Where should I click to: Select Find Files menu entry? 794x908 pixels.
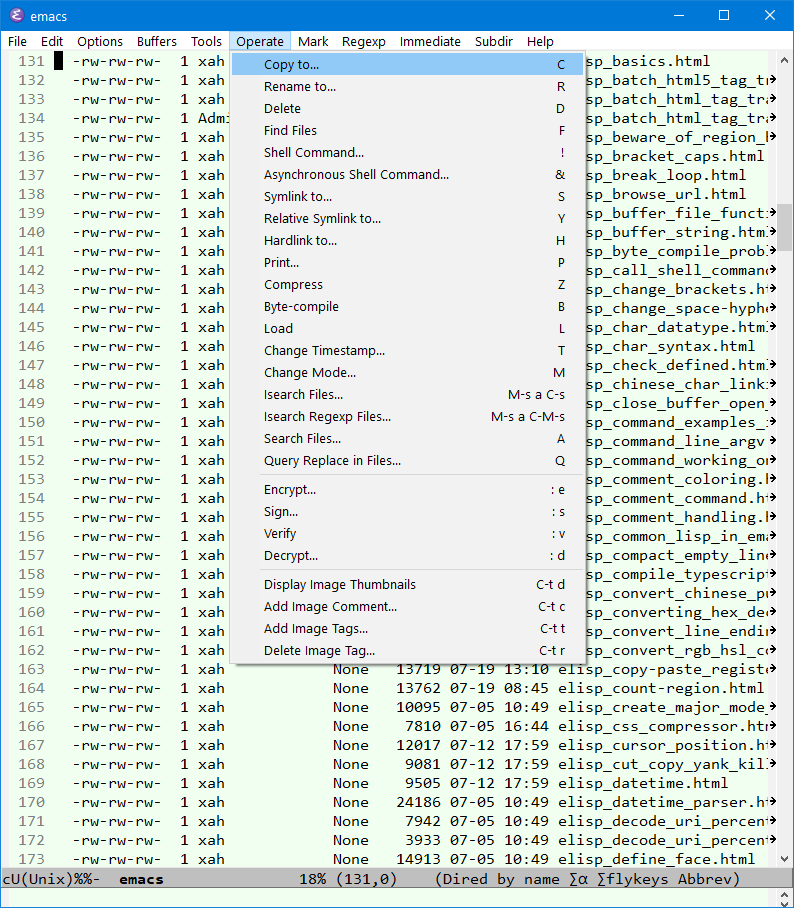pyautogui.click(x=407, y=130)
